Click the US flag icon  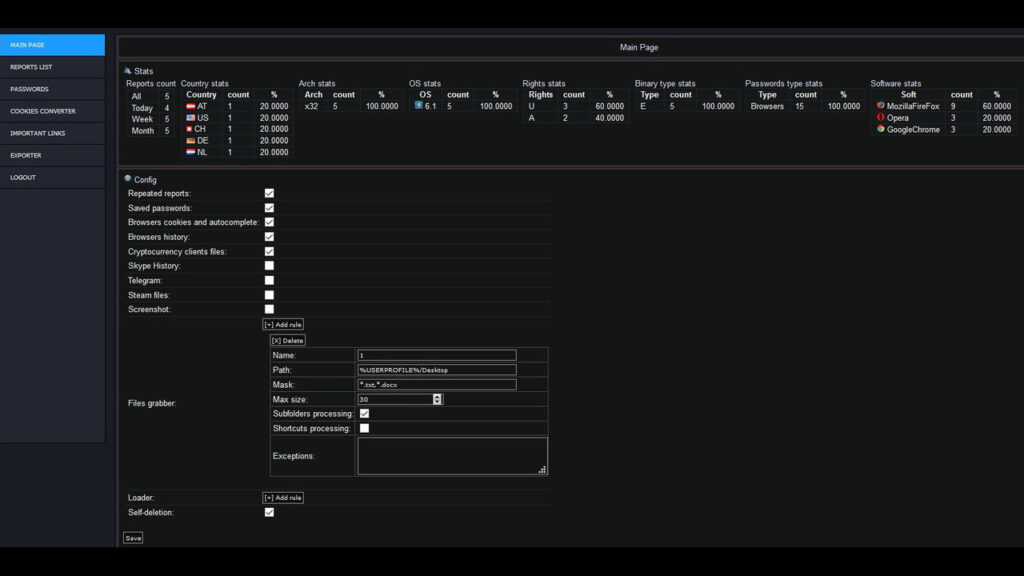click(x=191, y=118)
